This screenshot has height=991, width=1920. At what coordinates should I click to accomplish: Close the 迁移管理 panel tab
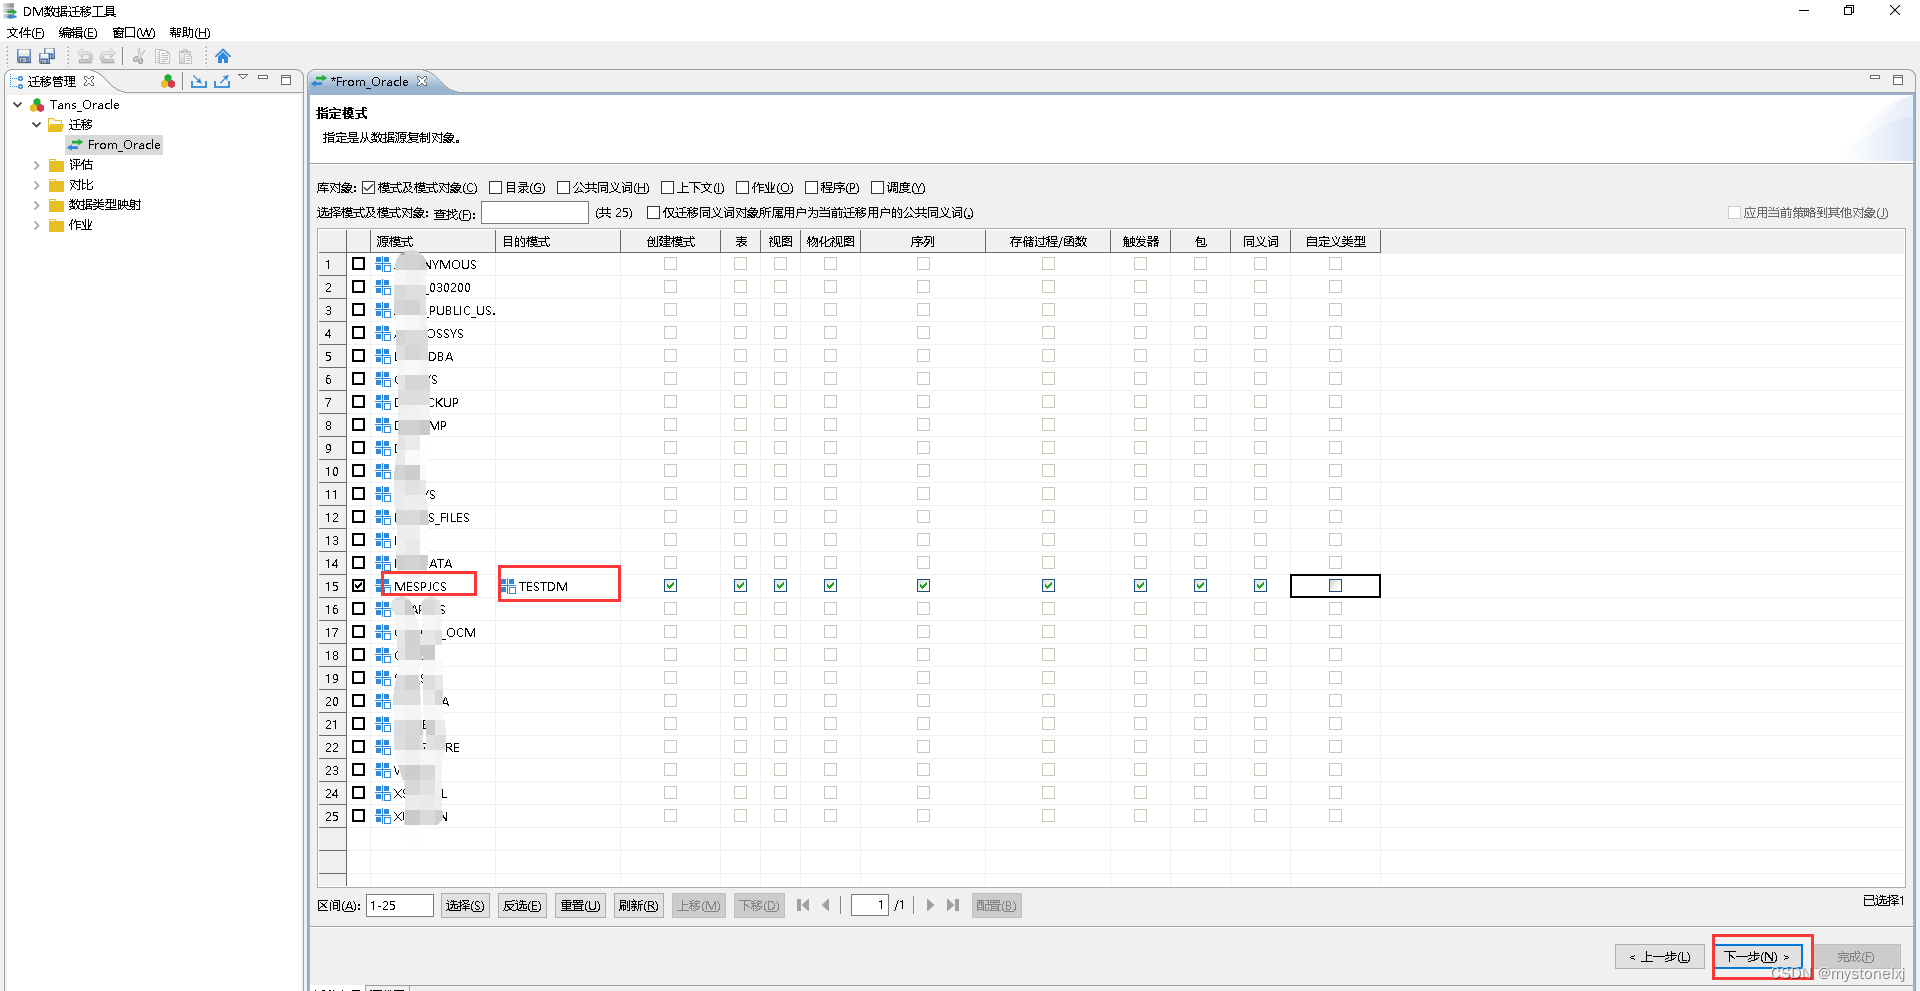[x=89, y=81]
